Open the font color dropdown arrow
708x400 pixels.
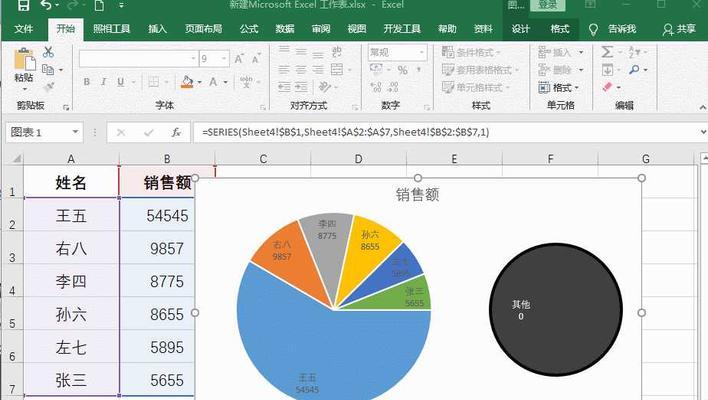pos(225,82)
